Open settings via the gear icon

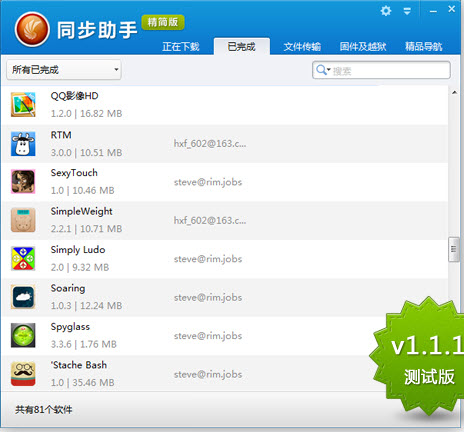coord(386,11)
